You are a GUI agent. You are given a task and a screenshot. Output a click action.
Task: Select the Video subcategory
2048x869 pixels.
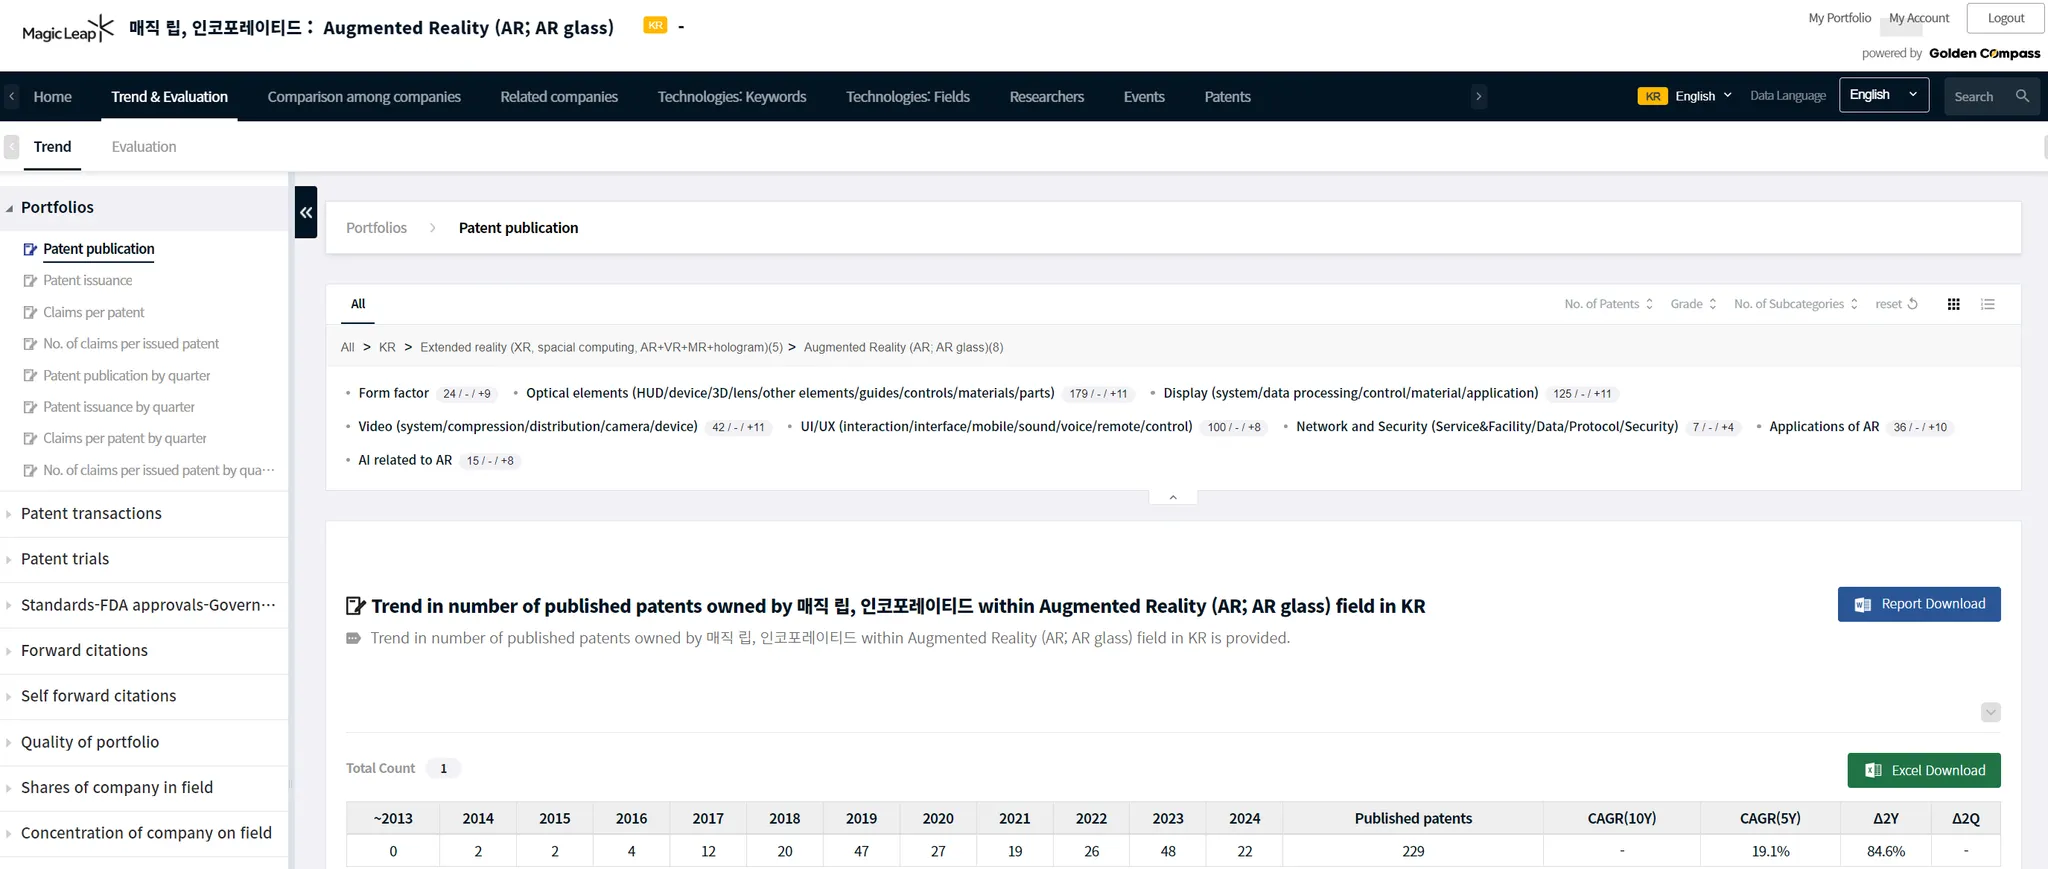528,426
